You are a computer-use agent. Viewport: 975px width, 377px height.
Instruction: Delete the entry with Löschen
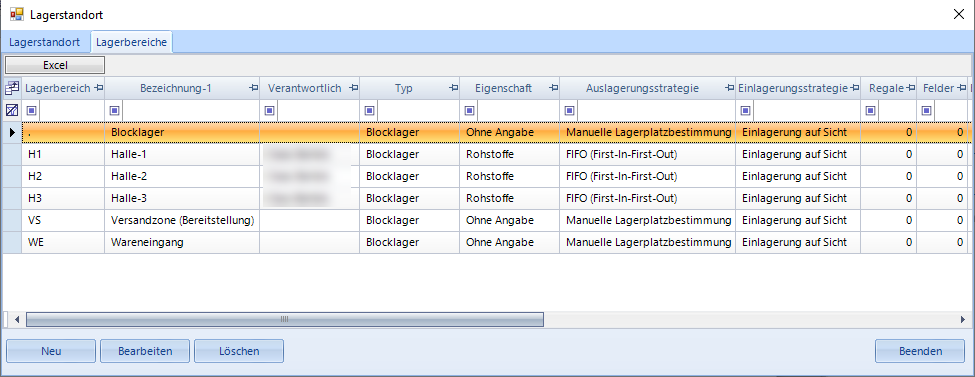click(x=239, y=351)
